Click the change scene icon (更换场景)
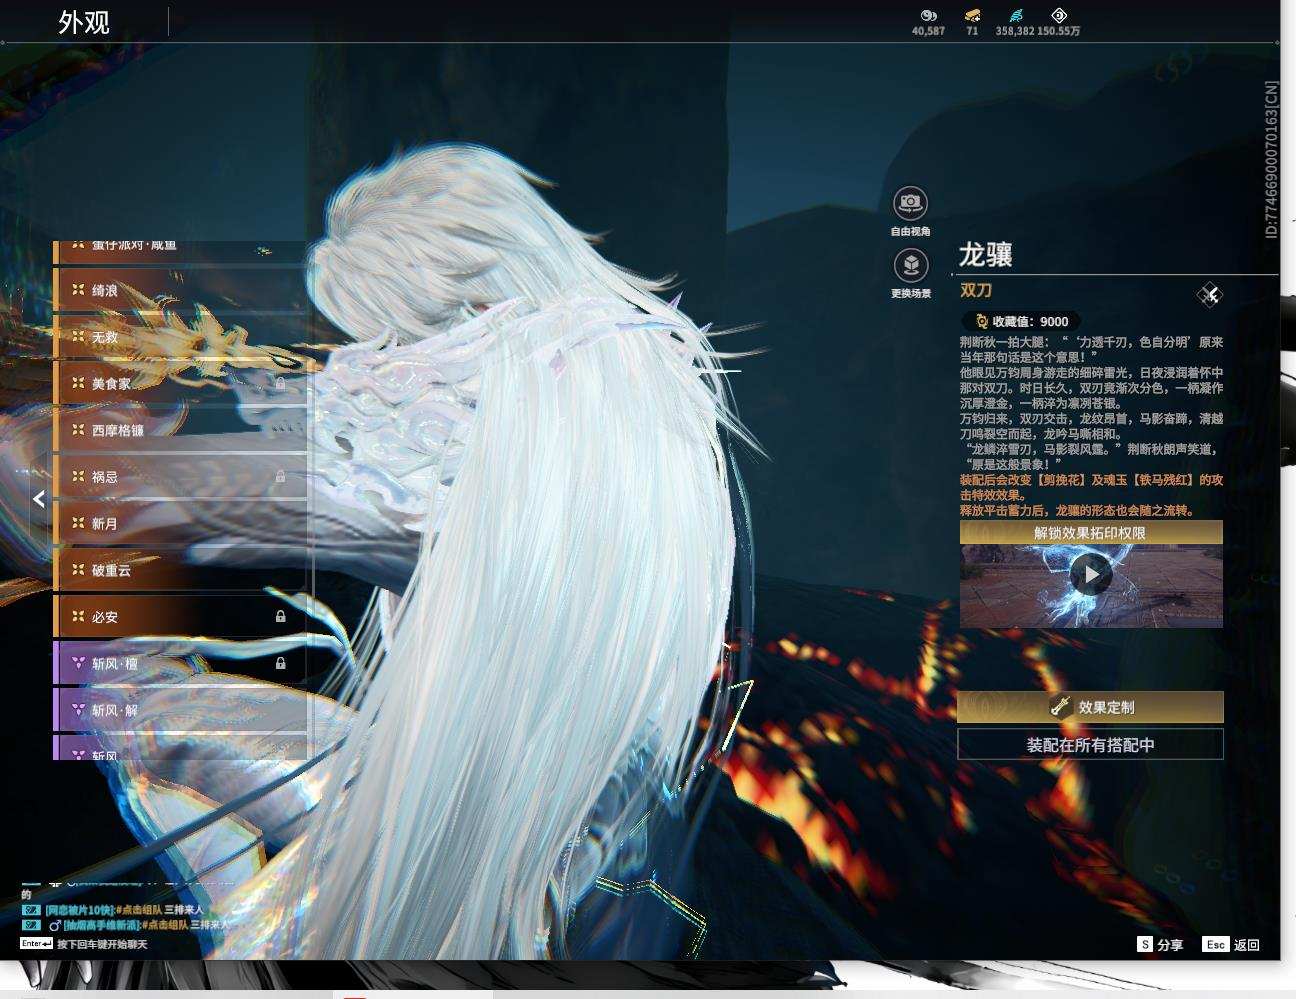Viewport: 1296px width, 999px height. (910, 266)
